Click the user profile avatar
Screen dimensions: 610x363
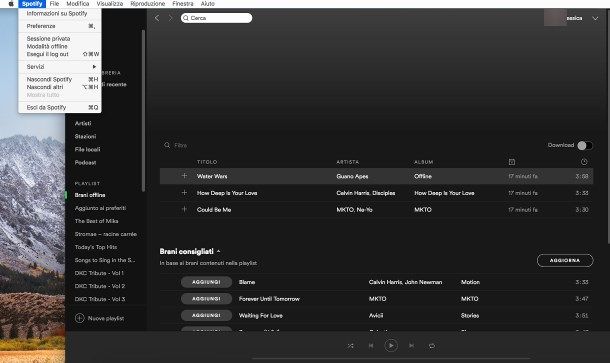tap(555, 18)
